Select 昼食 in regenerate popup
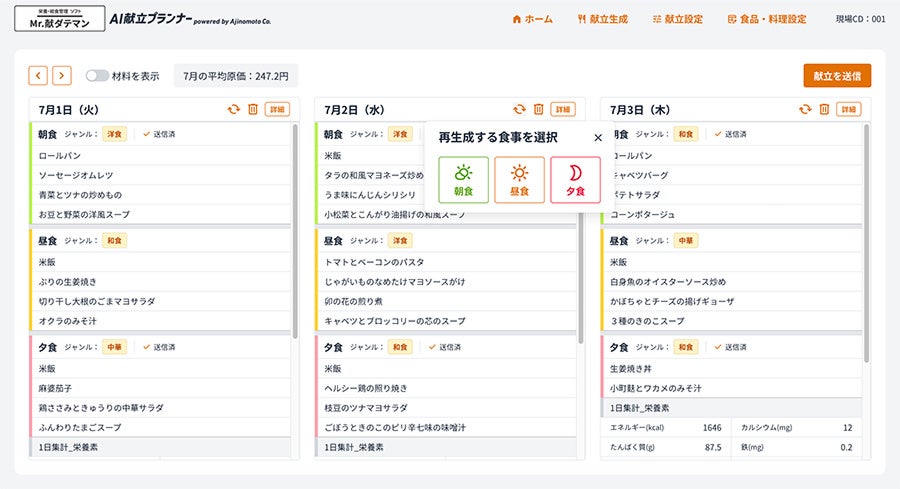Viewport: 900px width, 489px height. pos(519,180)
